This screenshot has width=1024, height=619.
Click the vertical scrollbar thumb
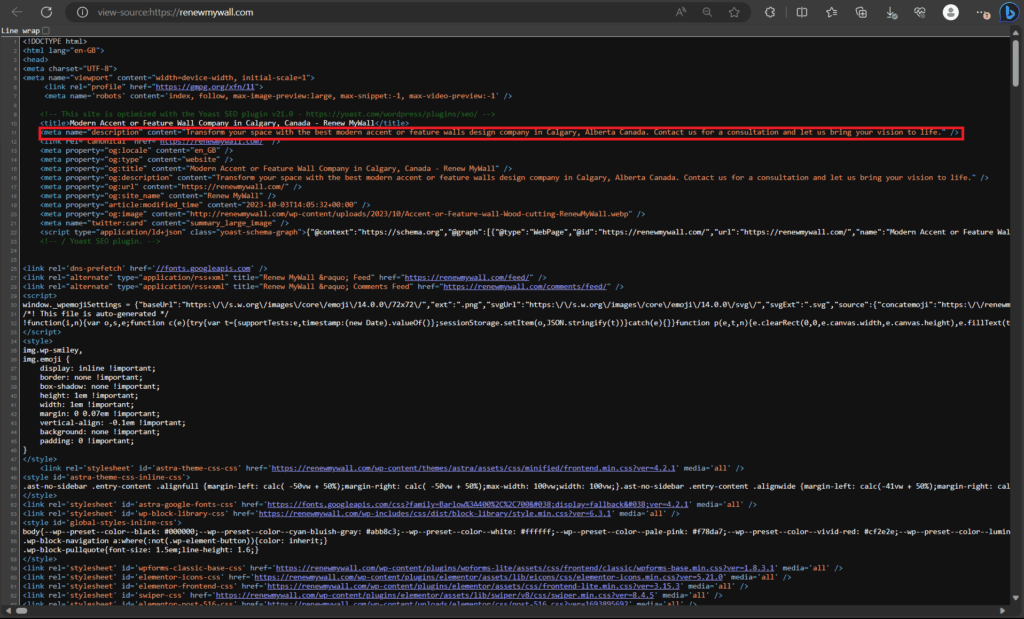(x=1016, y=65)
